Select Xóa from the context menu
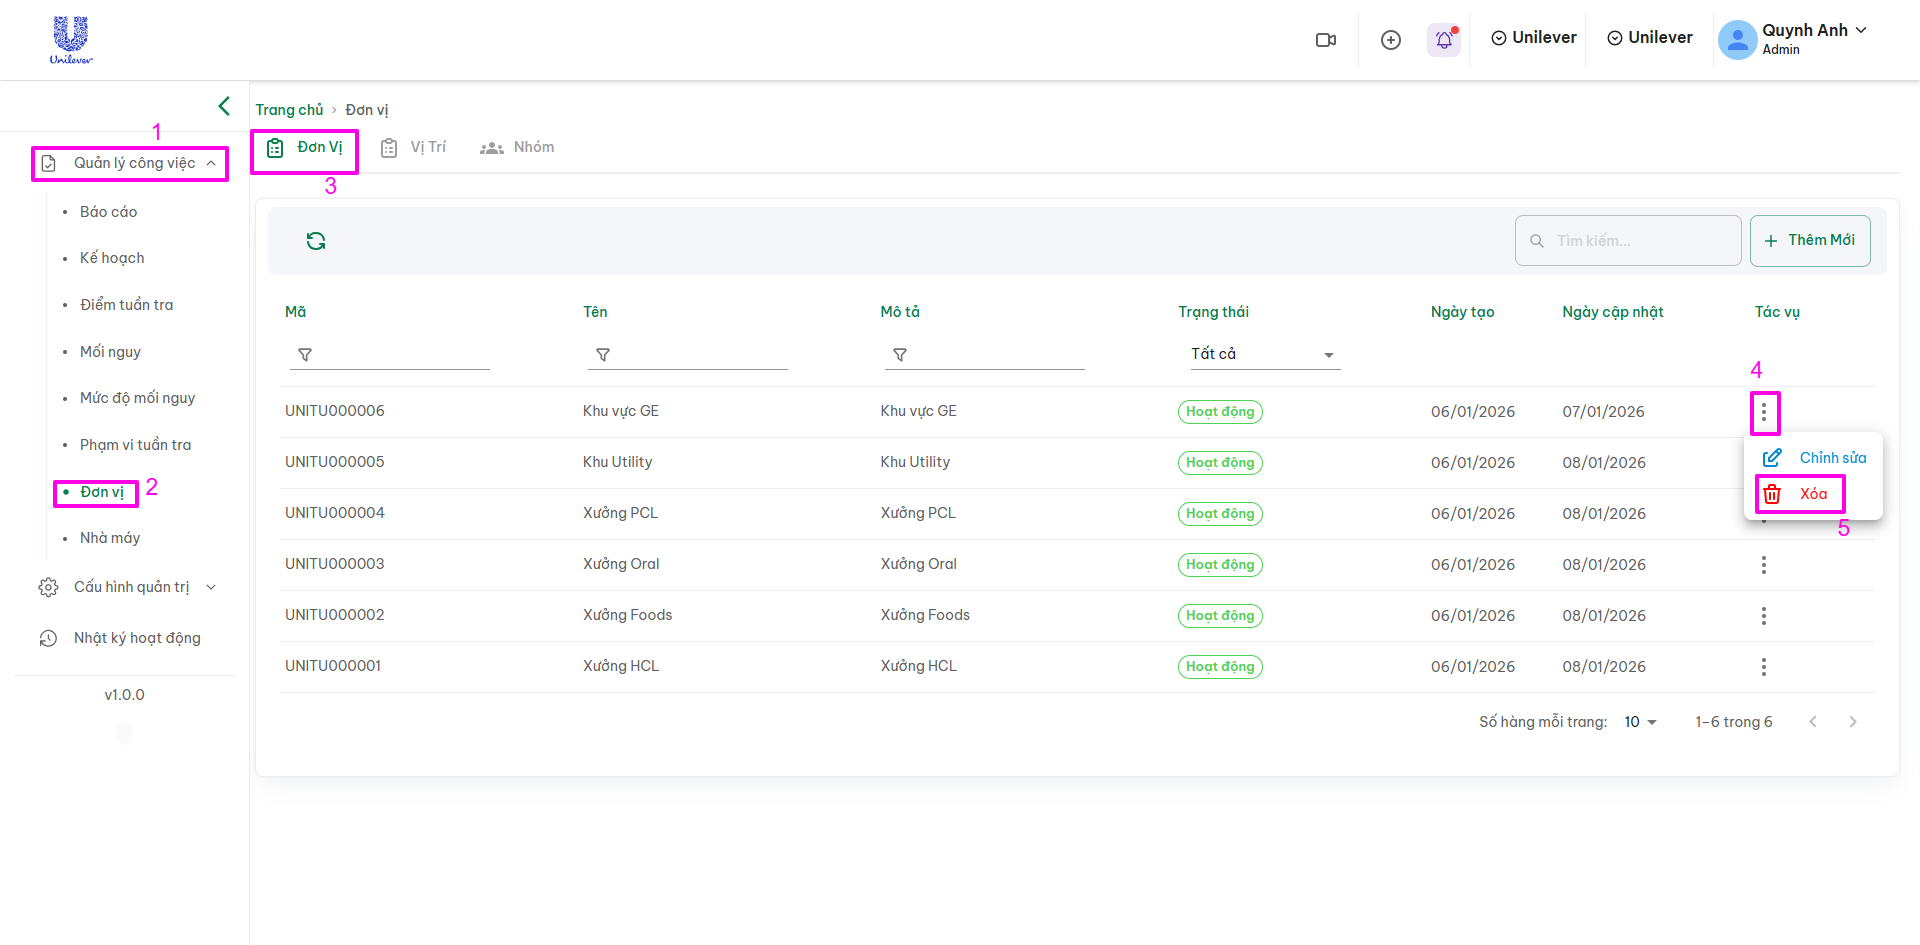The height and width of the screenshot is (945, 1920). [1800, 494]
